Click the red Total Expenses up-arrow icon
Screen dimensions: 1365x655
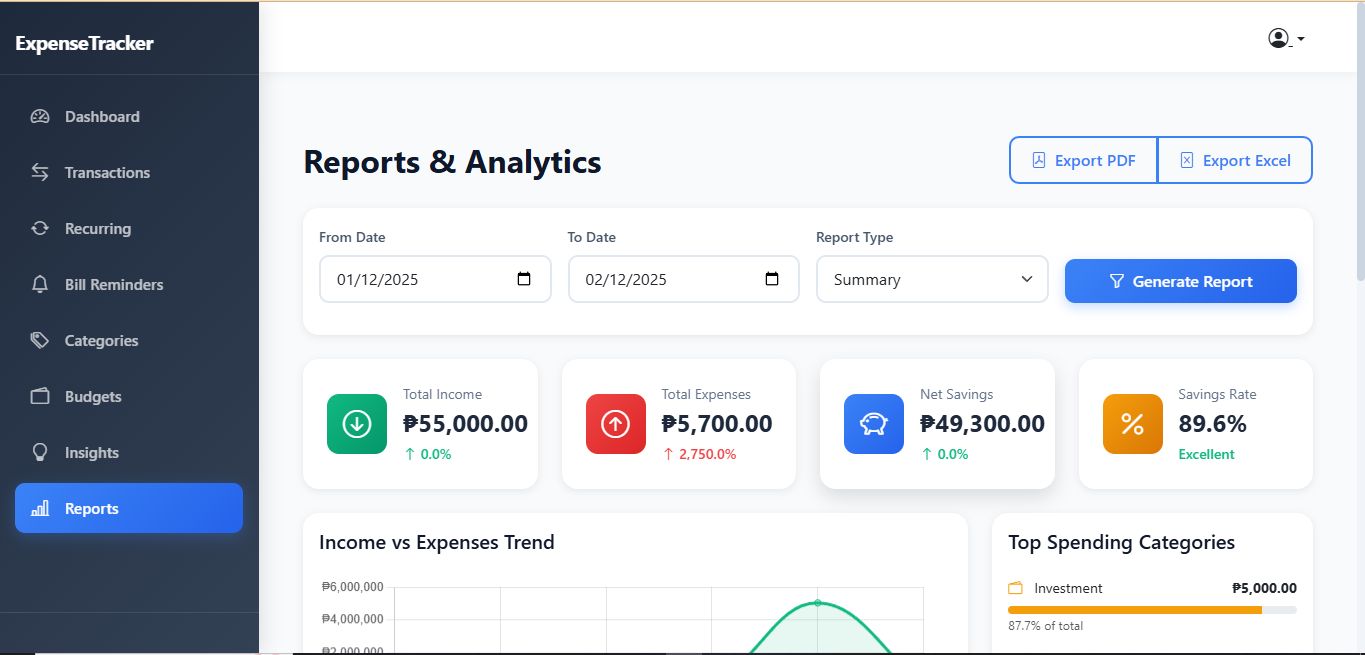616,424
